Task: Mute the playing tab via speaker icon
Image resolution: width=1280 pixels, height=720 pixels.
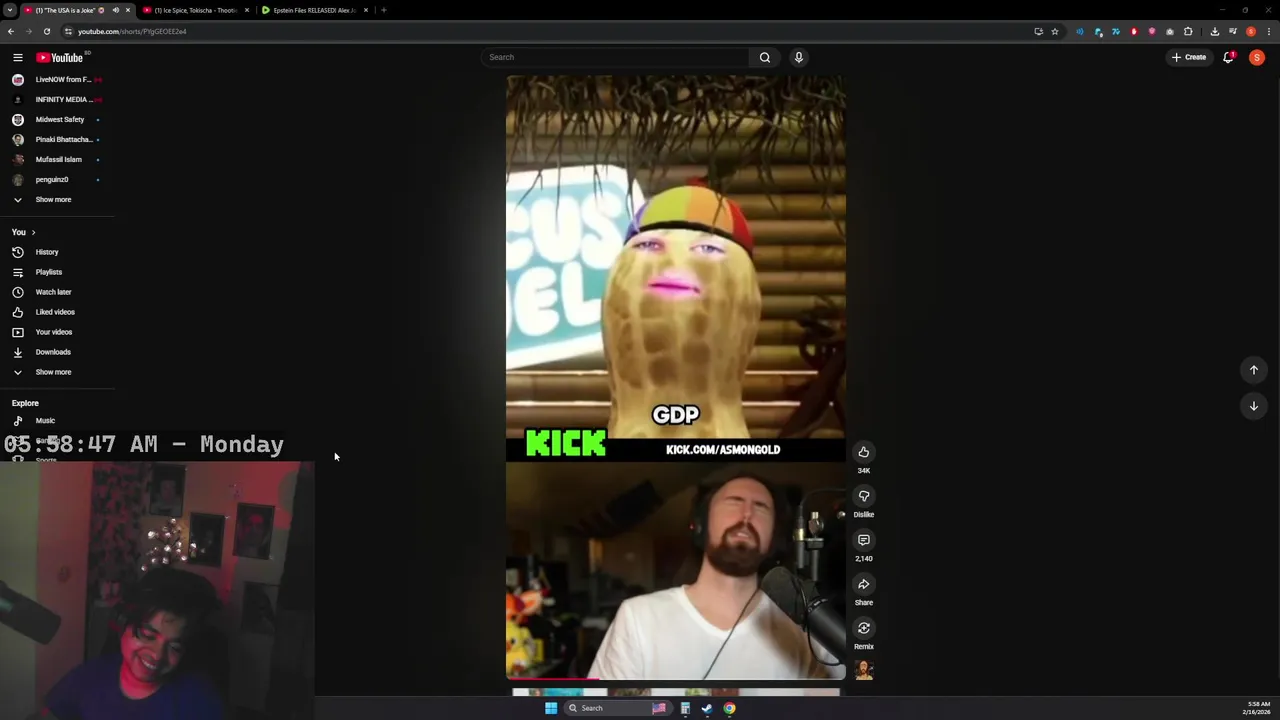Action: pyautogui.click(x=115, y=10)
